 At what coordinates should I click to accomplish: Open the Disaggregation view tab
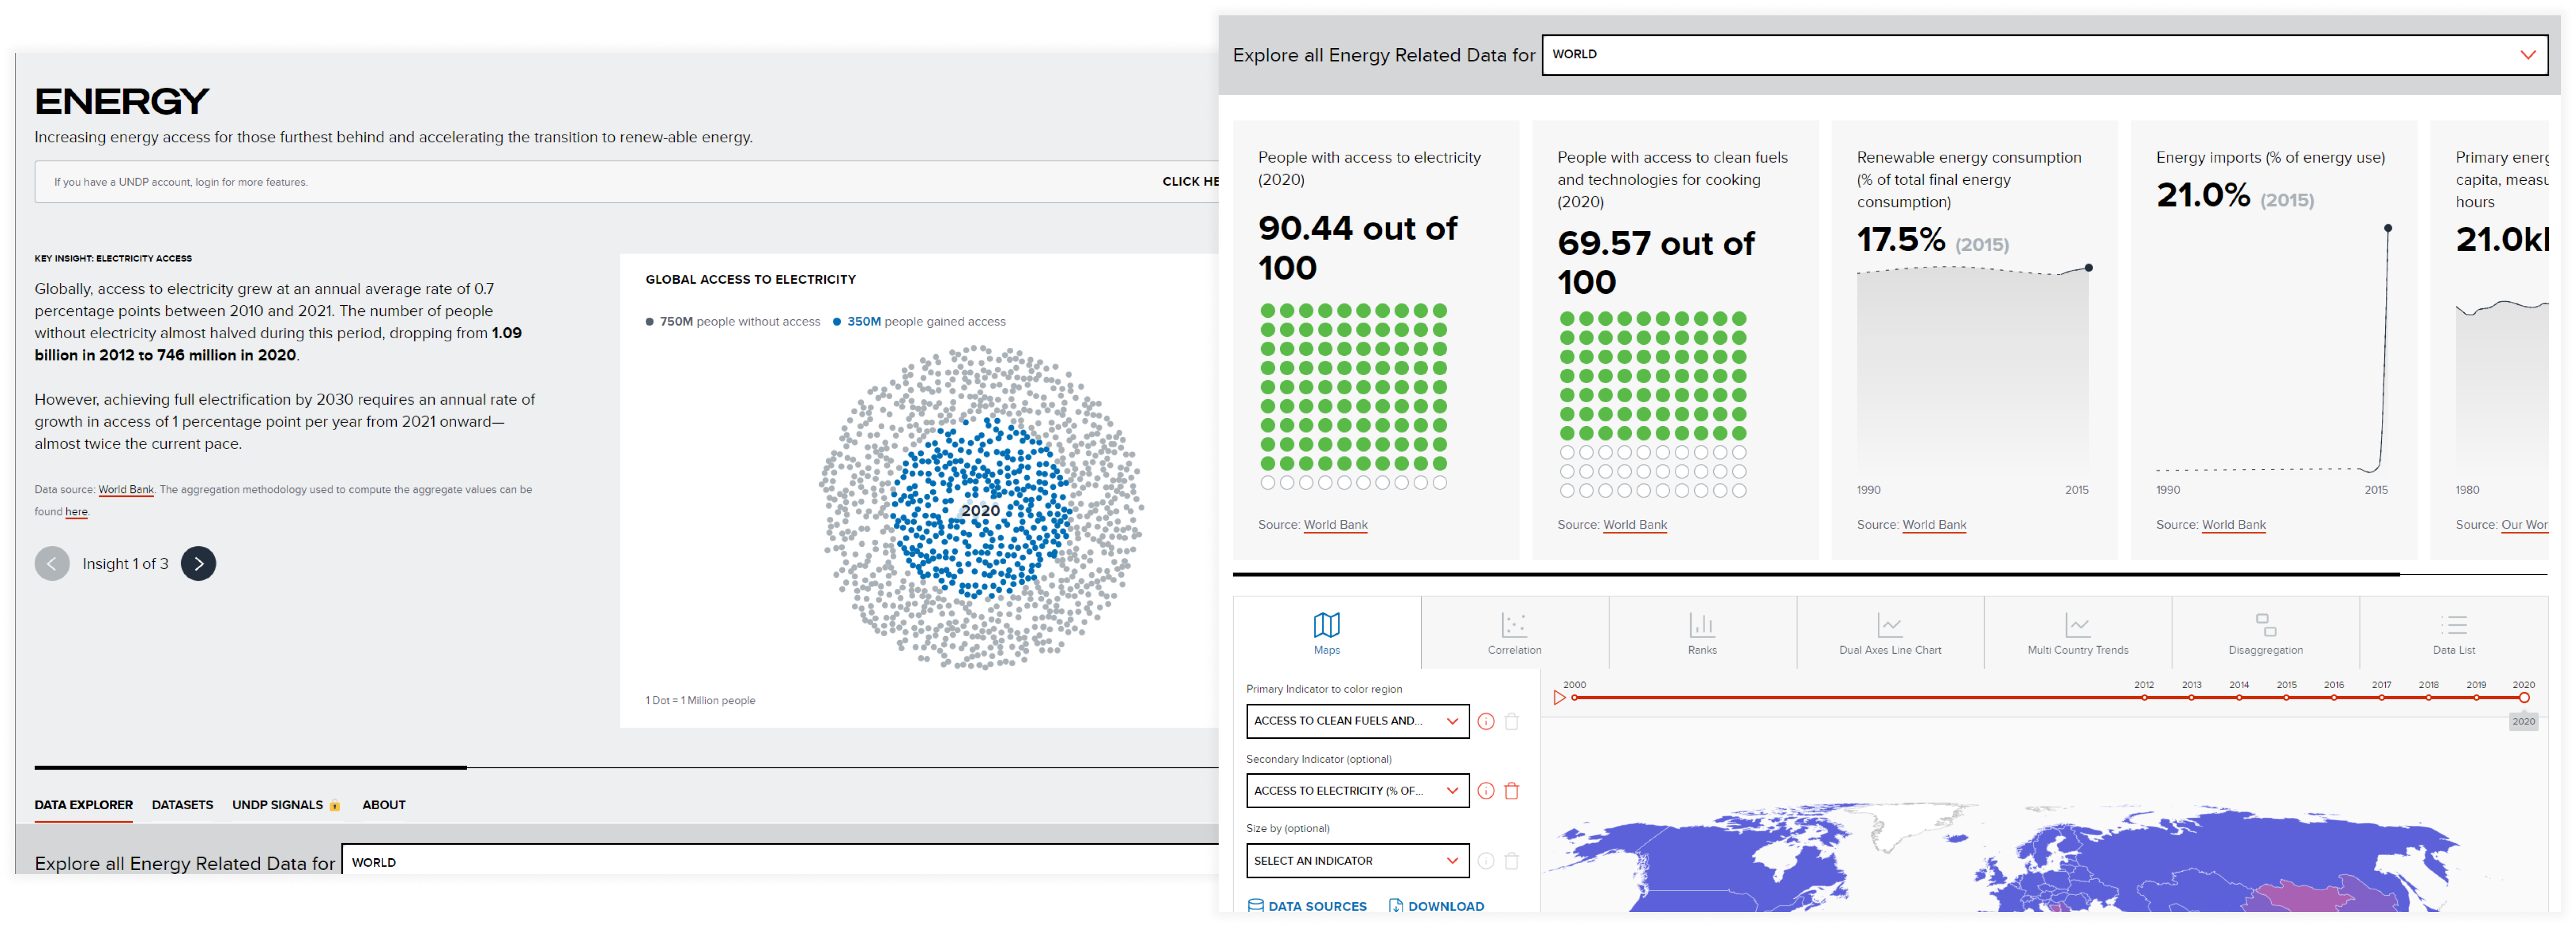pos(2265,633)
